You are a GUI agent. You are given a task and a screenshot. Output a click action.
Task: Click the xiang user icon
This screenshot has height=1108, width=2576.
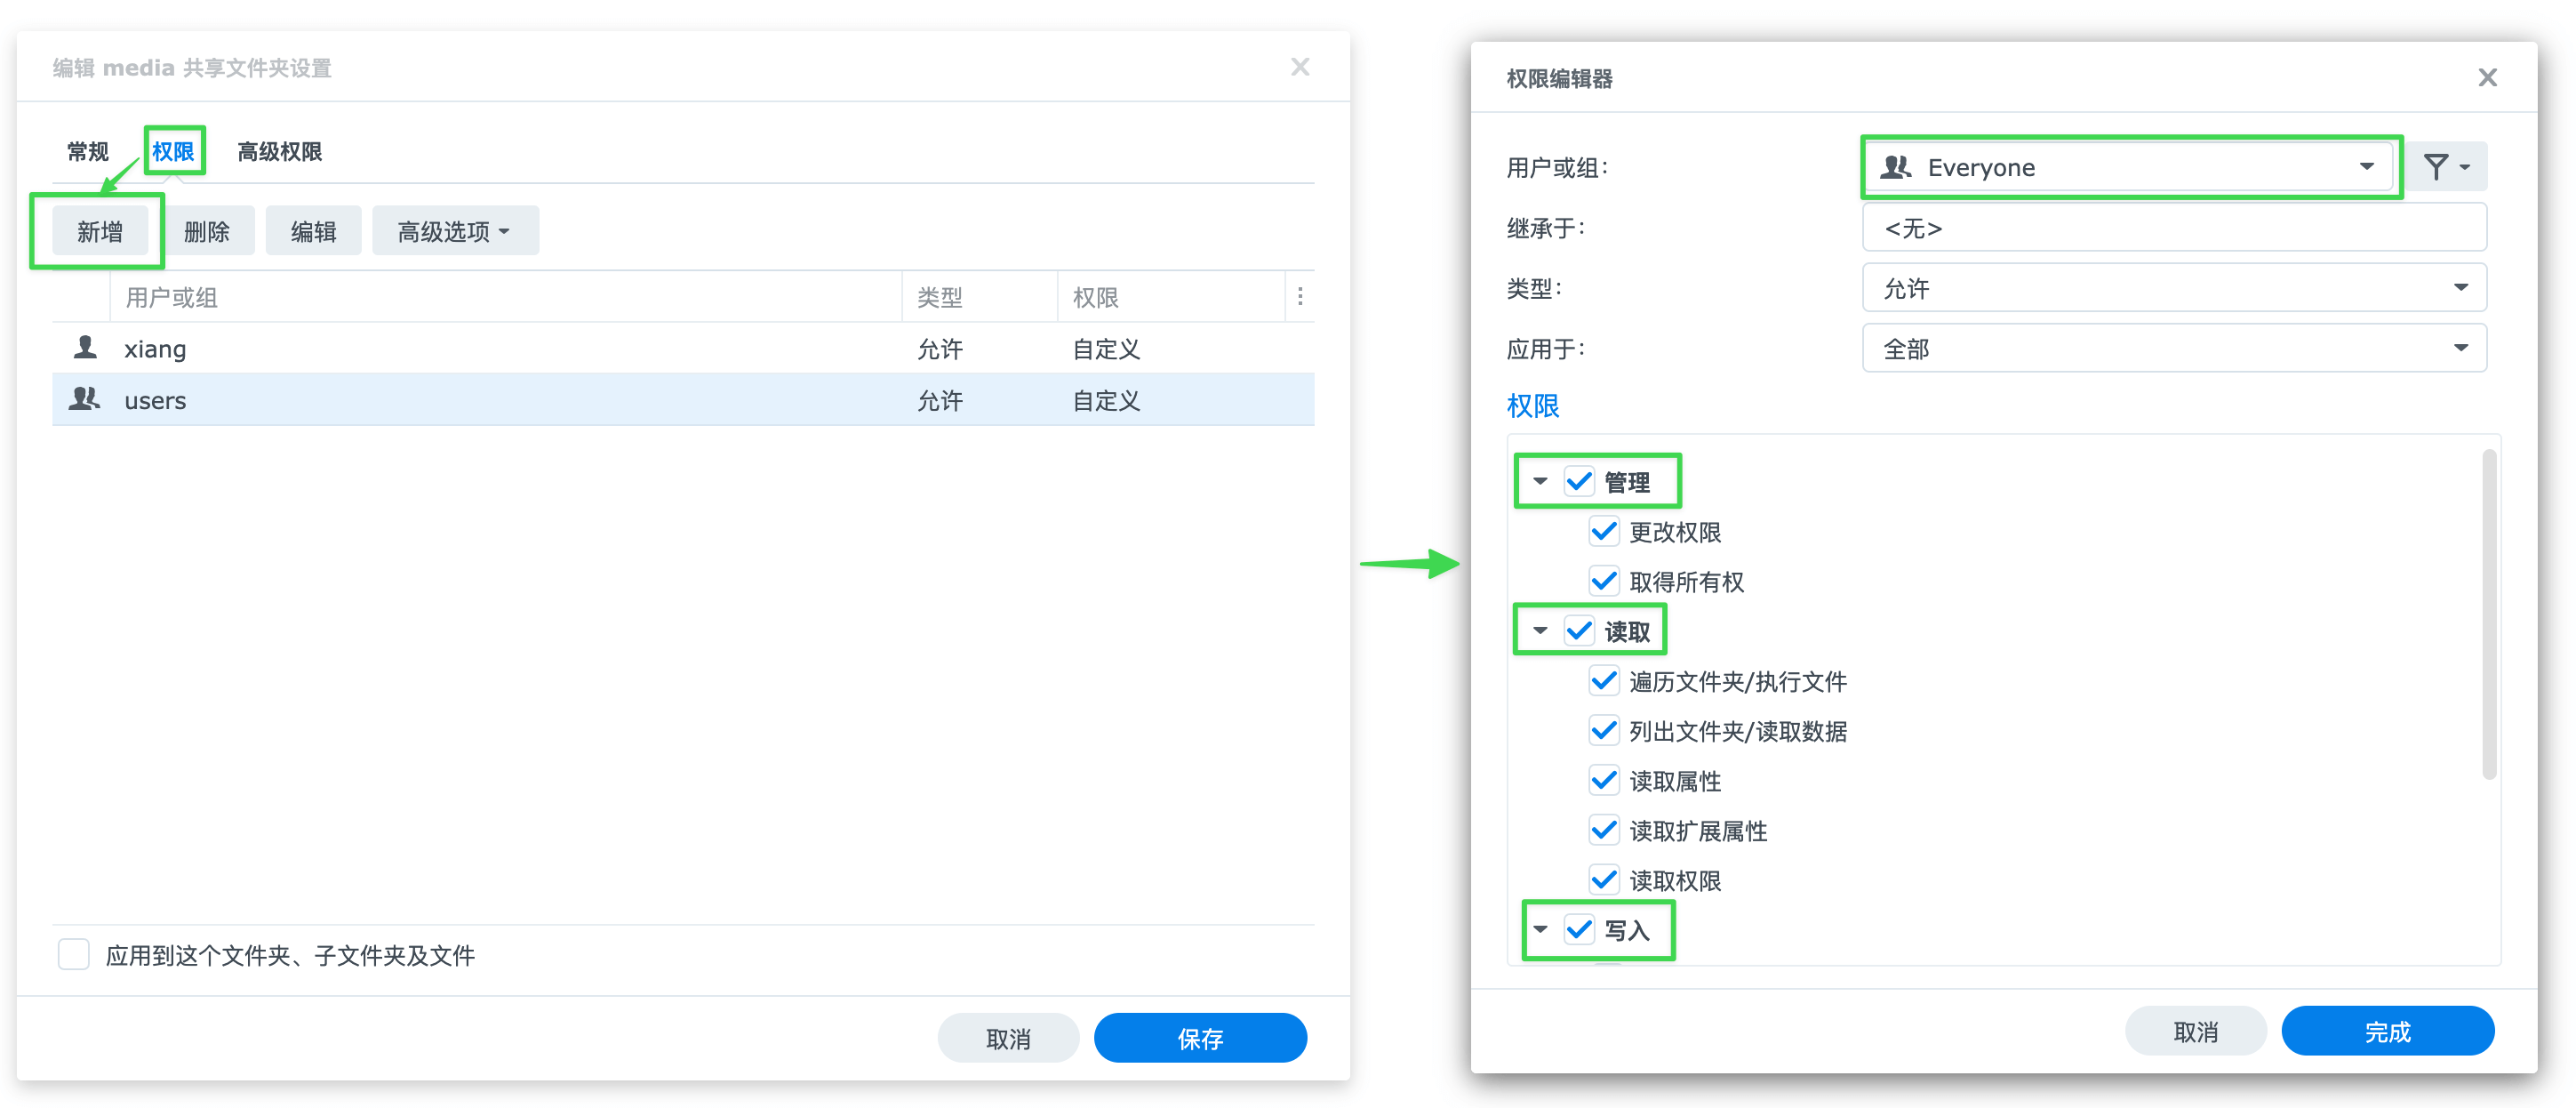pos(85,348)
